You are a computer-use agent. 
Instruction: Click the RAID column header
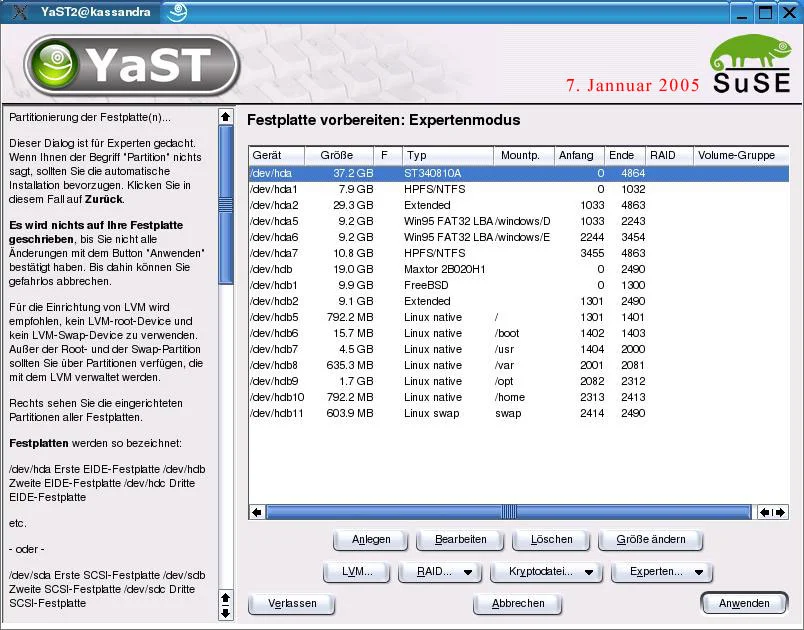pyautogui.click(x=669, y=155)
